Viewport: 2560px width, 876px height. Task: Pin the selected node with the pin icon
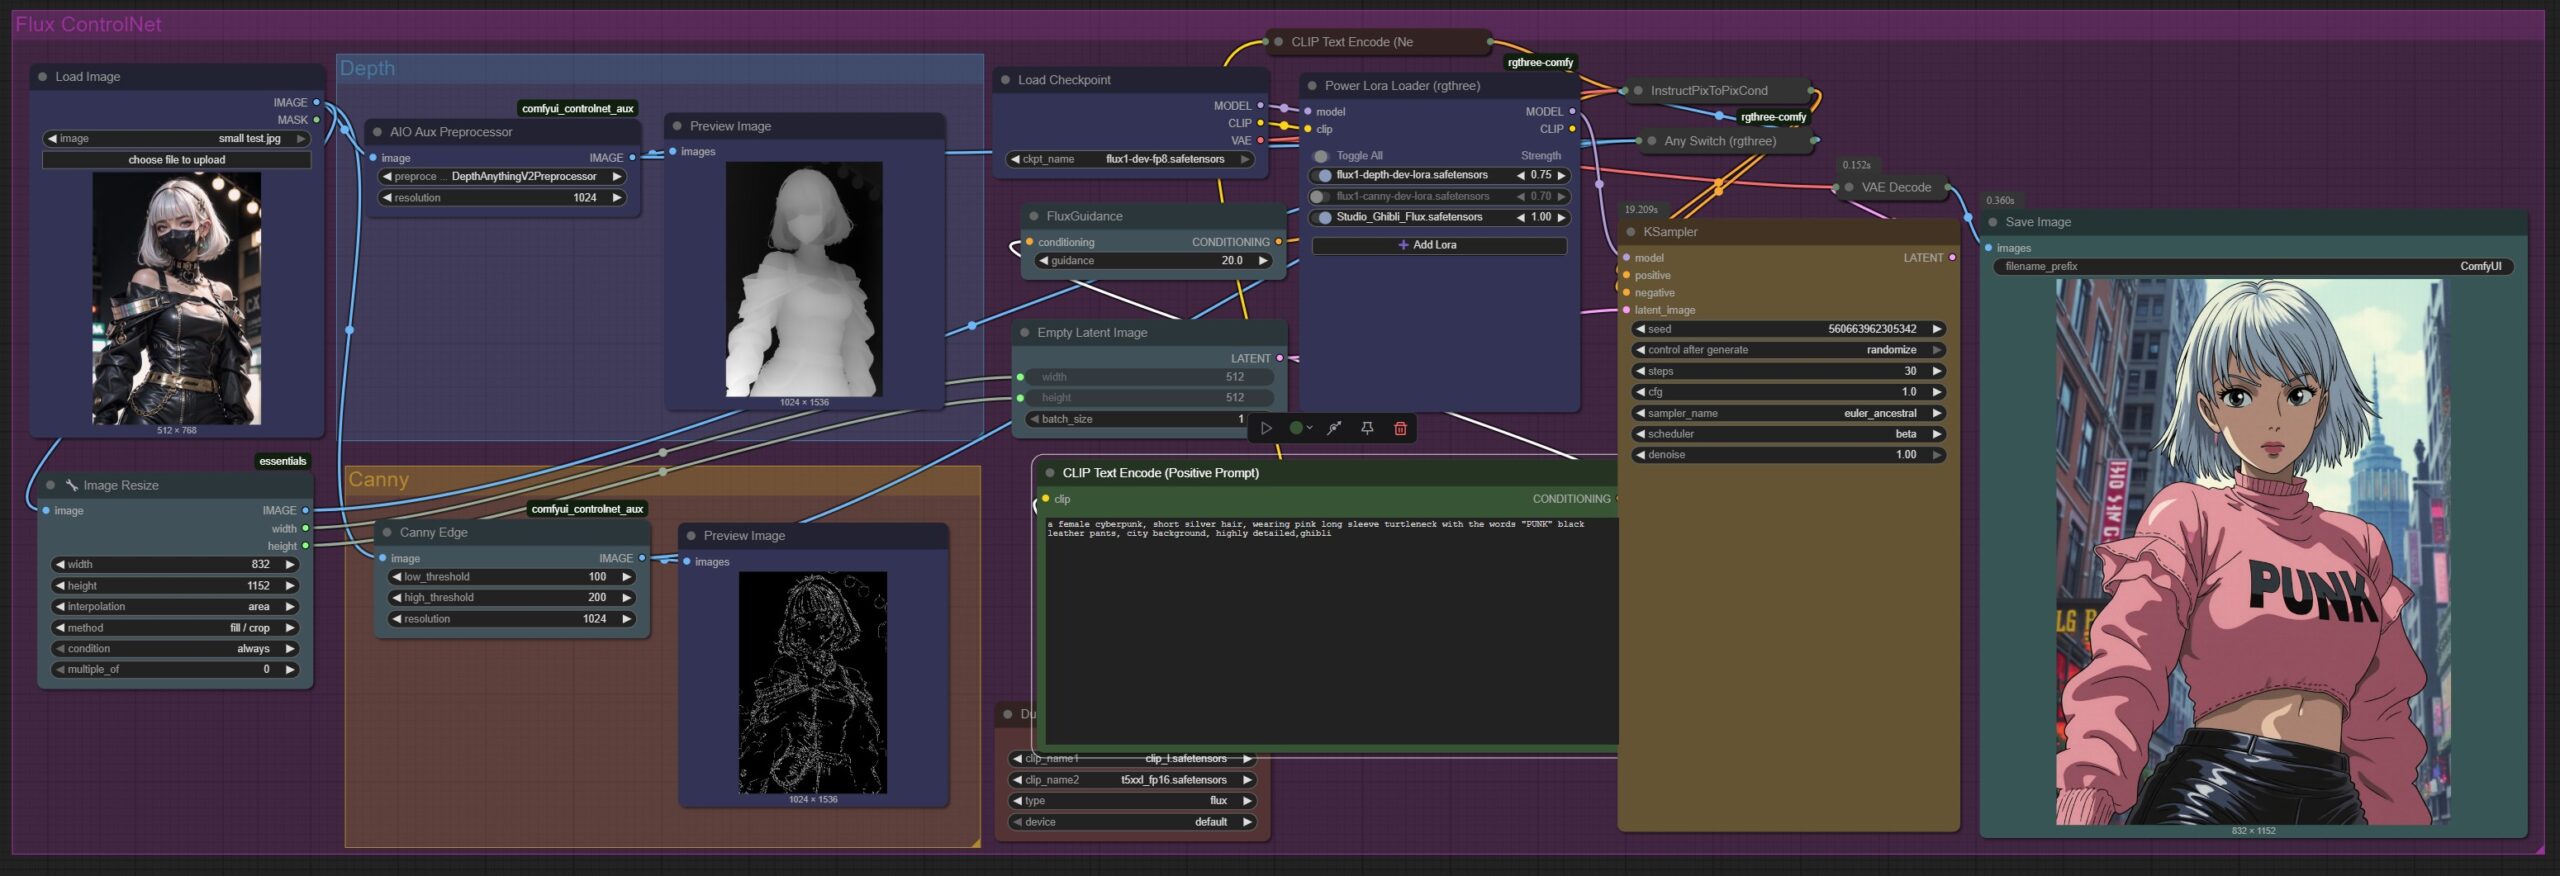click(x=1367, y=428)
